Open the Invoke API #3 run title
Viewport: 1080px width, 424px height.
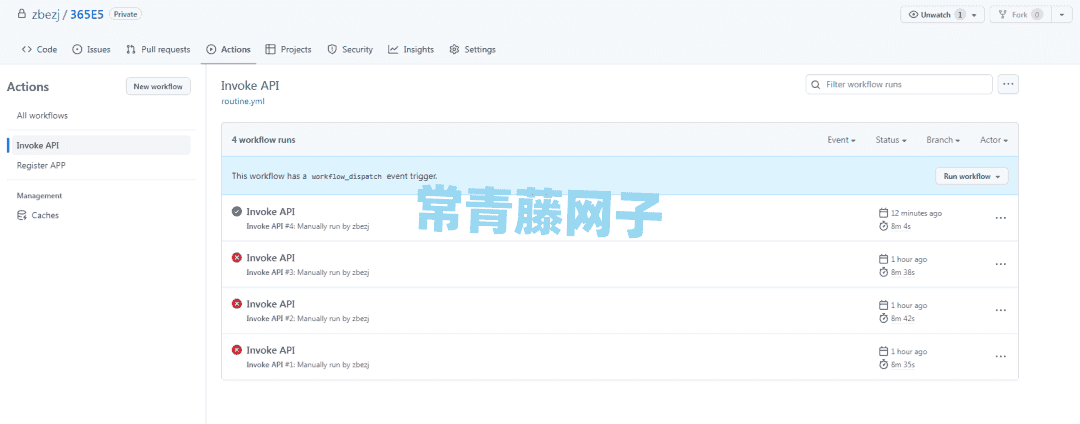coord(271,258)
